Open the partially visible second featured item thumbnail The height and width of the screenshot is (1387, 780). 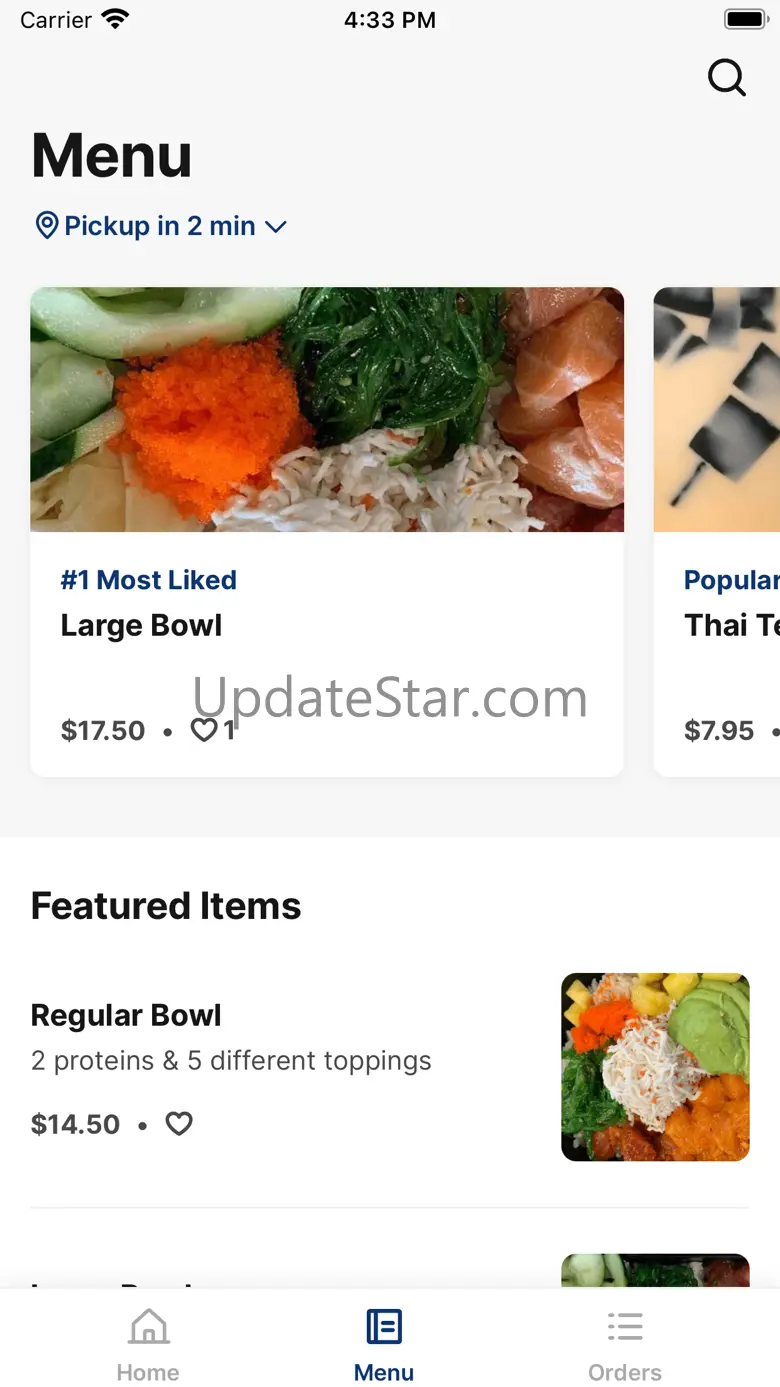point(655,1270)
